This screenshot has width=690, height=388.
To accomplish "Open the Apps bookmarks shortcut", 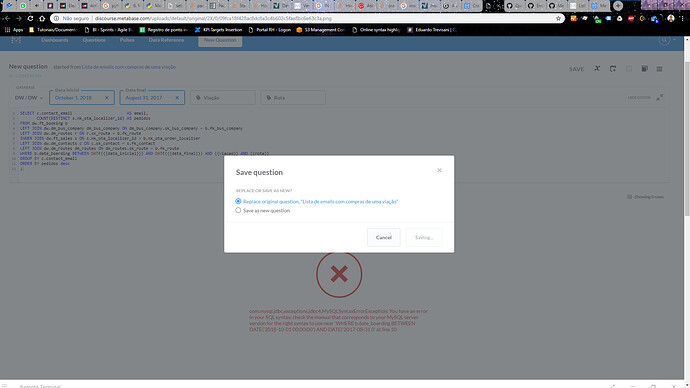I will tap(14, 30).
